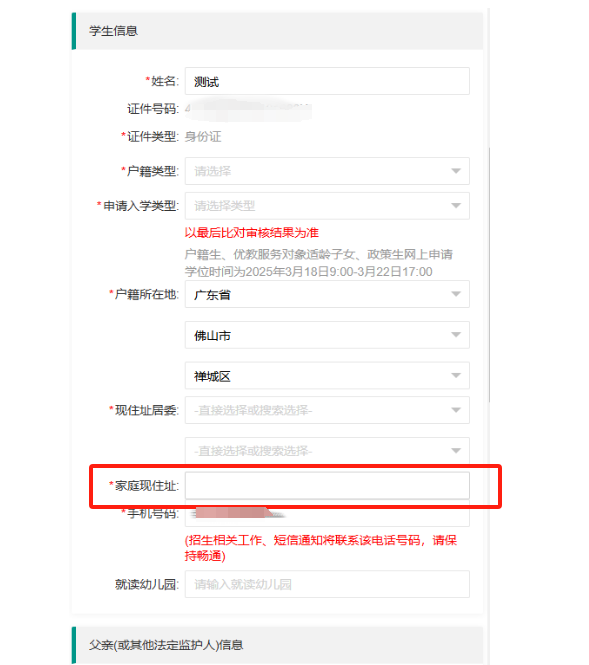This screenshot has height=665, width=589.
Task: Click the 学生信息 section header
Action: (x=277, y=31)
